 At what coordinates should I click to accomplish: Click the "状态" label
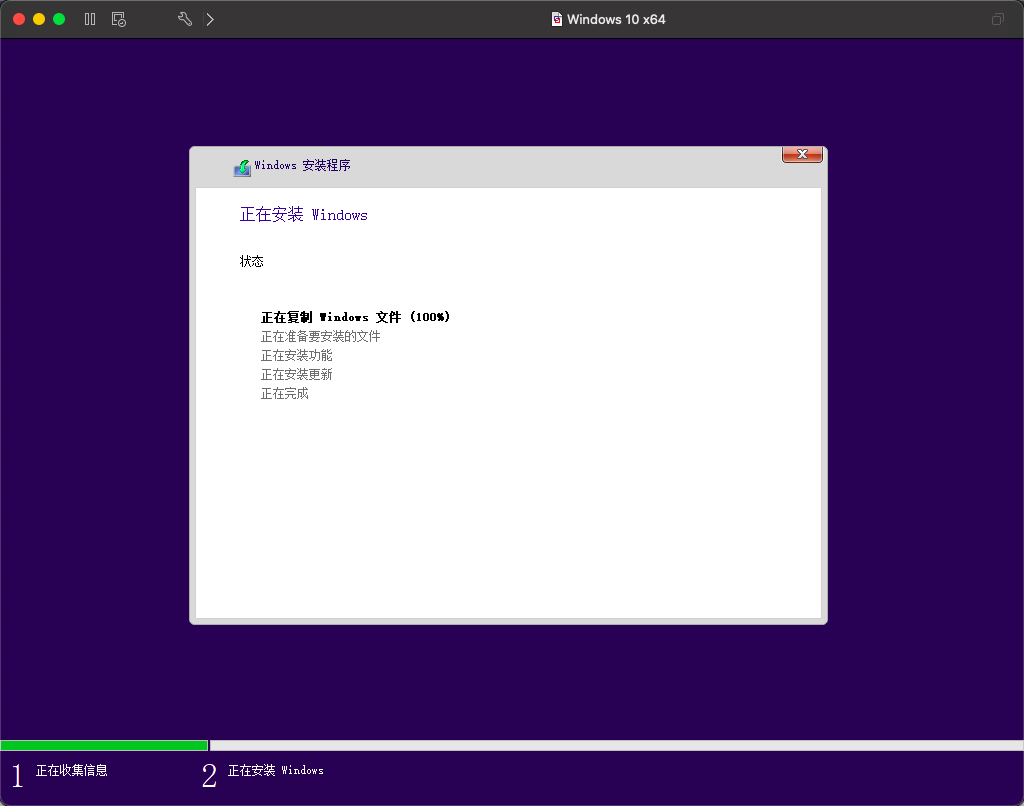(251, 261)
